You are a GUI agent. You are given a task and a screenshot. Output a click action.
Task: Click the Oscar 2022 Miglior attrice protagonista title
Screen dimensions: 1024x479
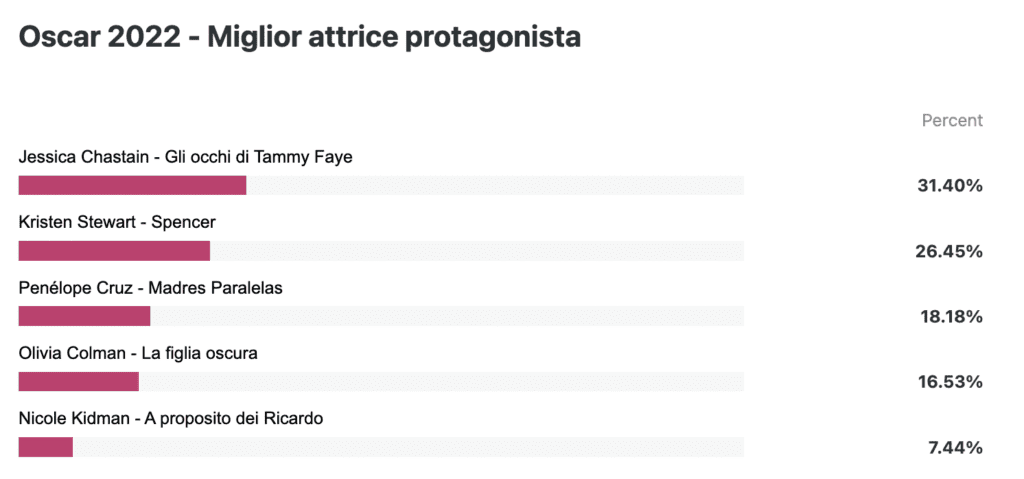[300, 38]
